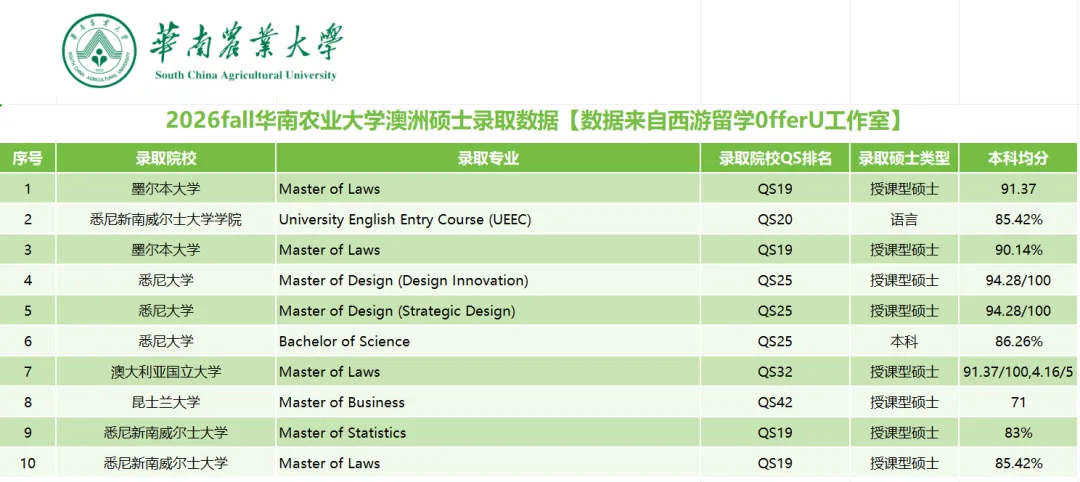Select the 录取院校QS排名 column header

[x=776, y=158]
